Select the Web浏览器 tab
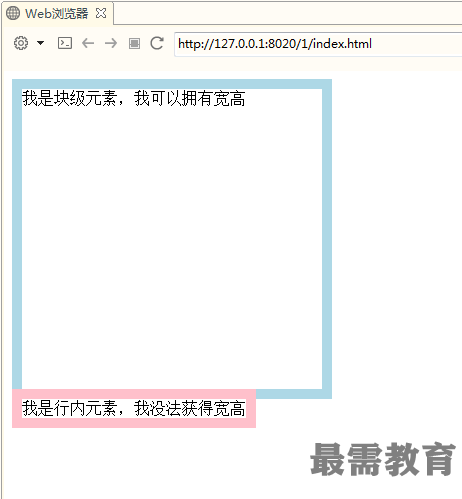Screen dimensions: 462x499 [57, 14]
